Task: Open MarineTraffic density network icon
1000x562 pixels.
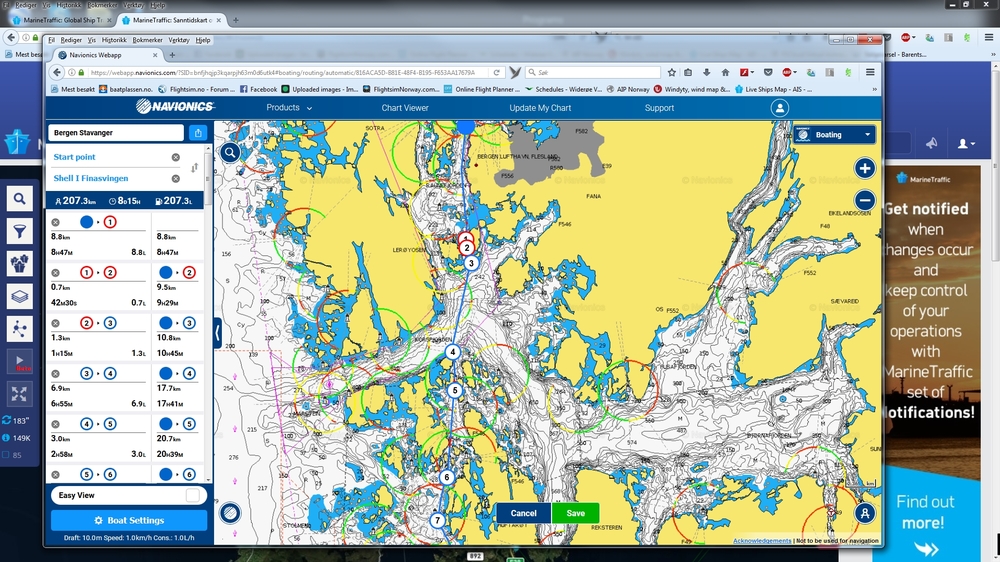Action: coord(19,329)
